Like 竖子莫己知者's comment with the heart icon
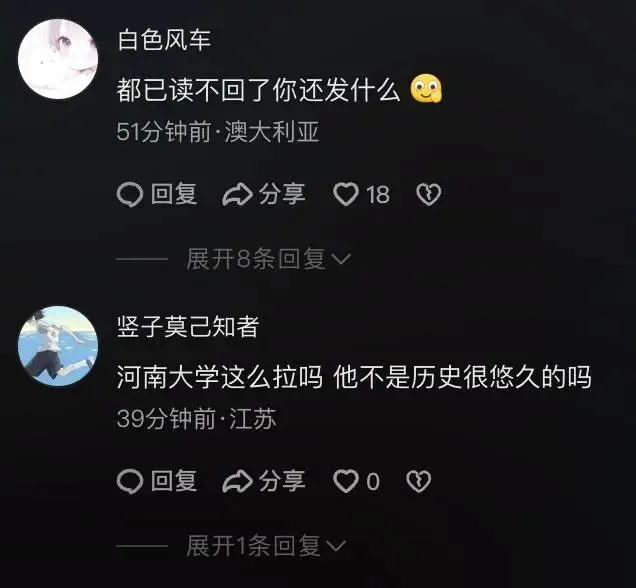636x588 pixels. pyautogui.click(x=346, y=481)
